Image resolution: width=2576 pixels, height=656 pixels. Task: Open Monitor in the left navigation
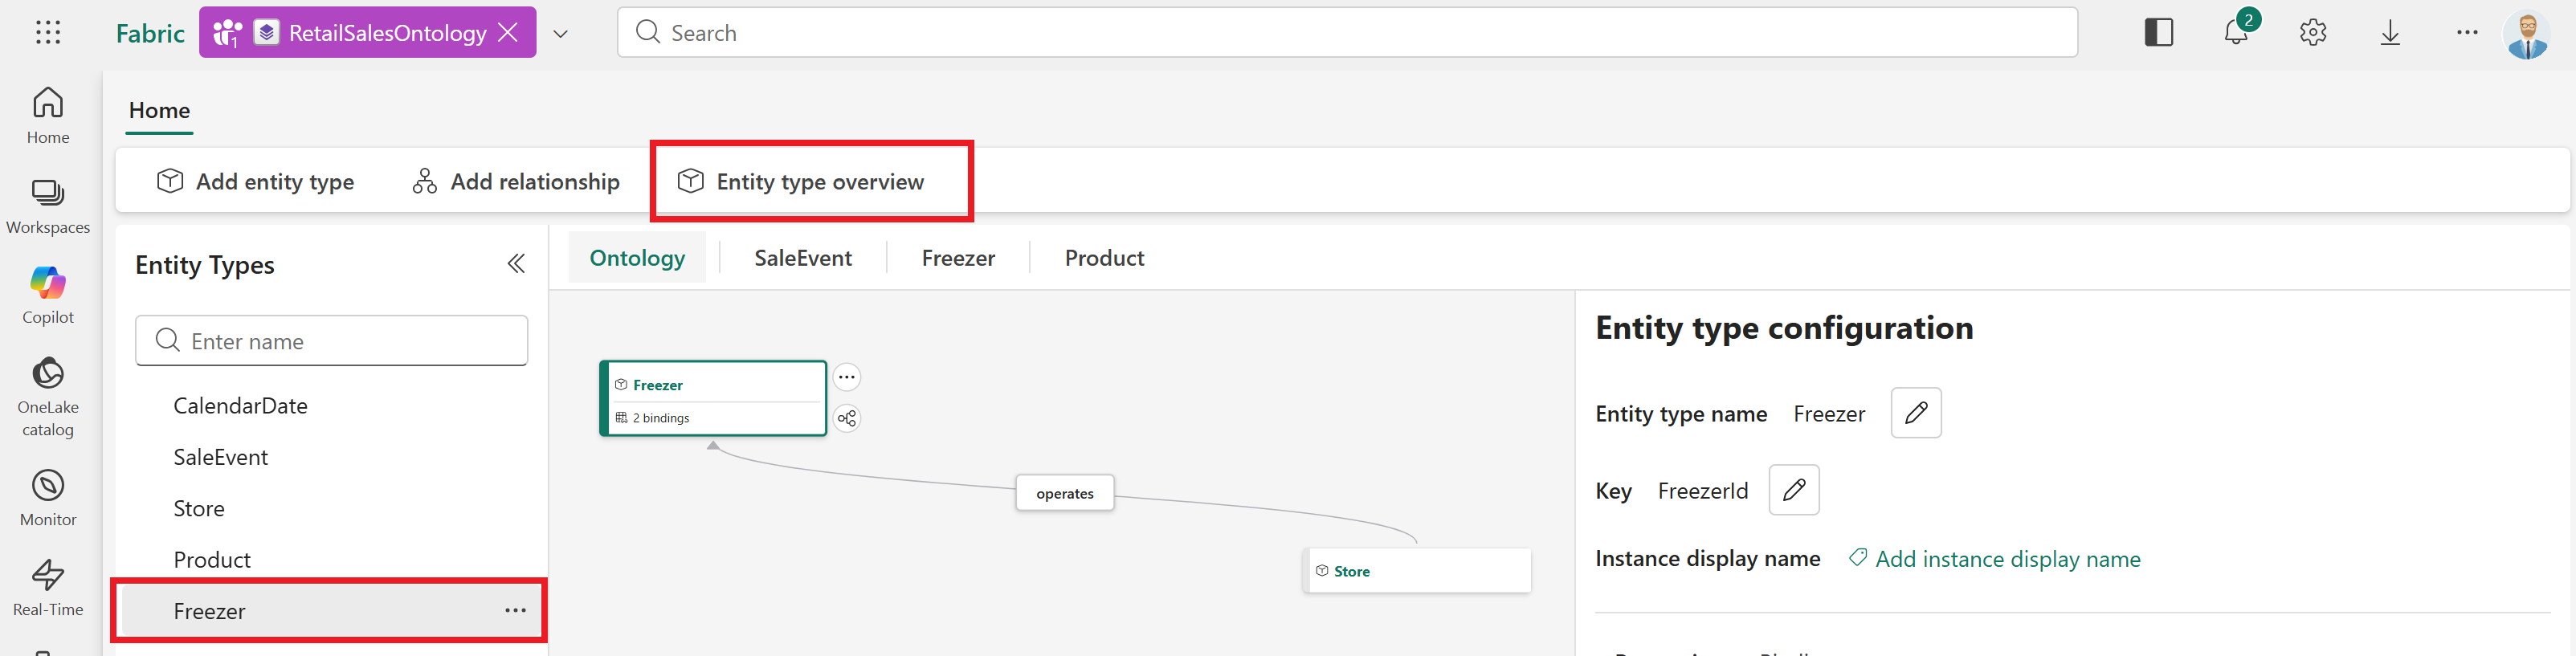[x=48, y=497]
